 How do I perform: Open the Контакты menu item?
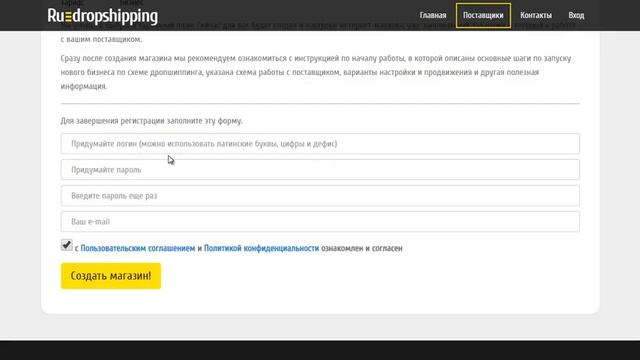click(536, 16)
